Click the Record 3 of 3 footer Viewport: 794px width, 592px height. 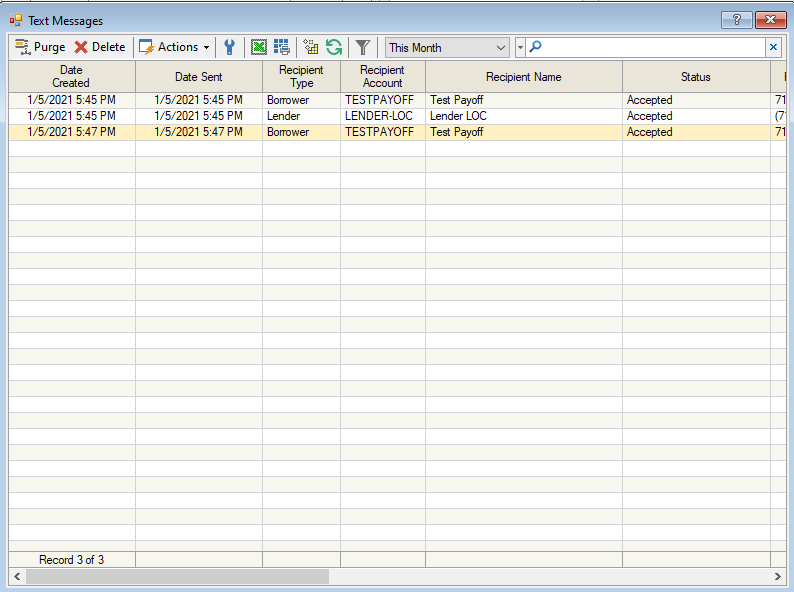click(71, 560)
